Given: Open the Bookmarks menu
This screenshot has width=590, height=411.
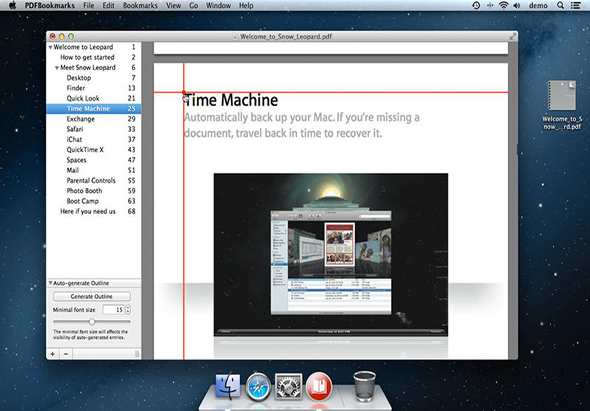Looking at the screenshot, I should point(140,5).
